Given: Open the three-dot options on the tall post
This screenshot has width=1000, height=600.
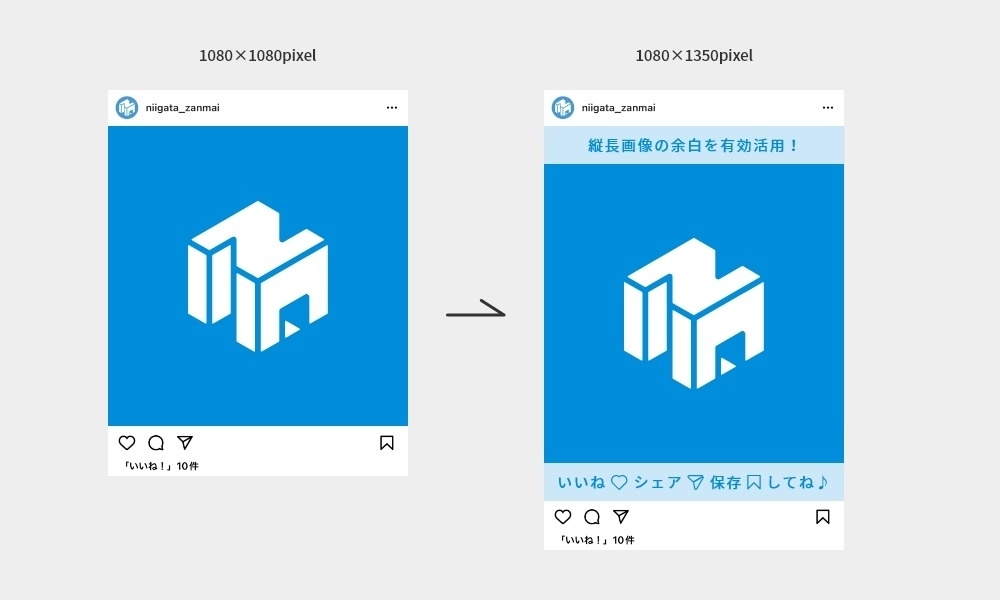Looking at the screenshot, I should click(828, 108).
